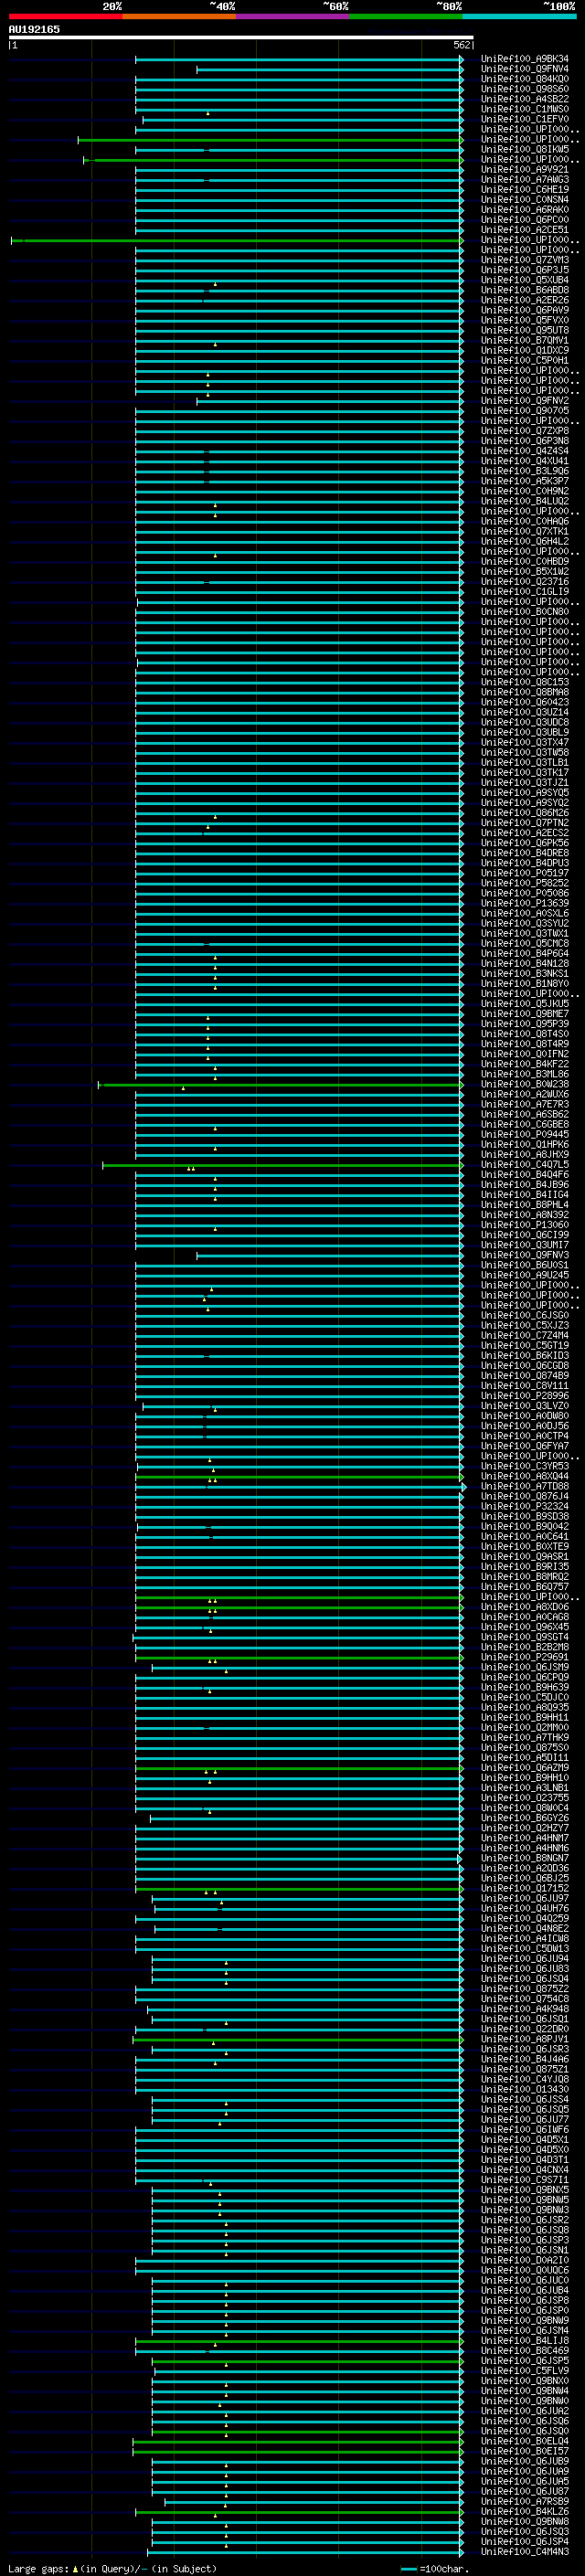The height and width of the screenshot is (2576, 585).
Task: Select hit label UniRef100_B8PHL4
Action: click(x=525, y=1205)
